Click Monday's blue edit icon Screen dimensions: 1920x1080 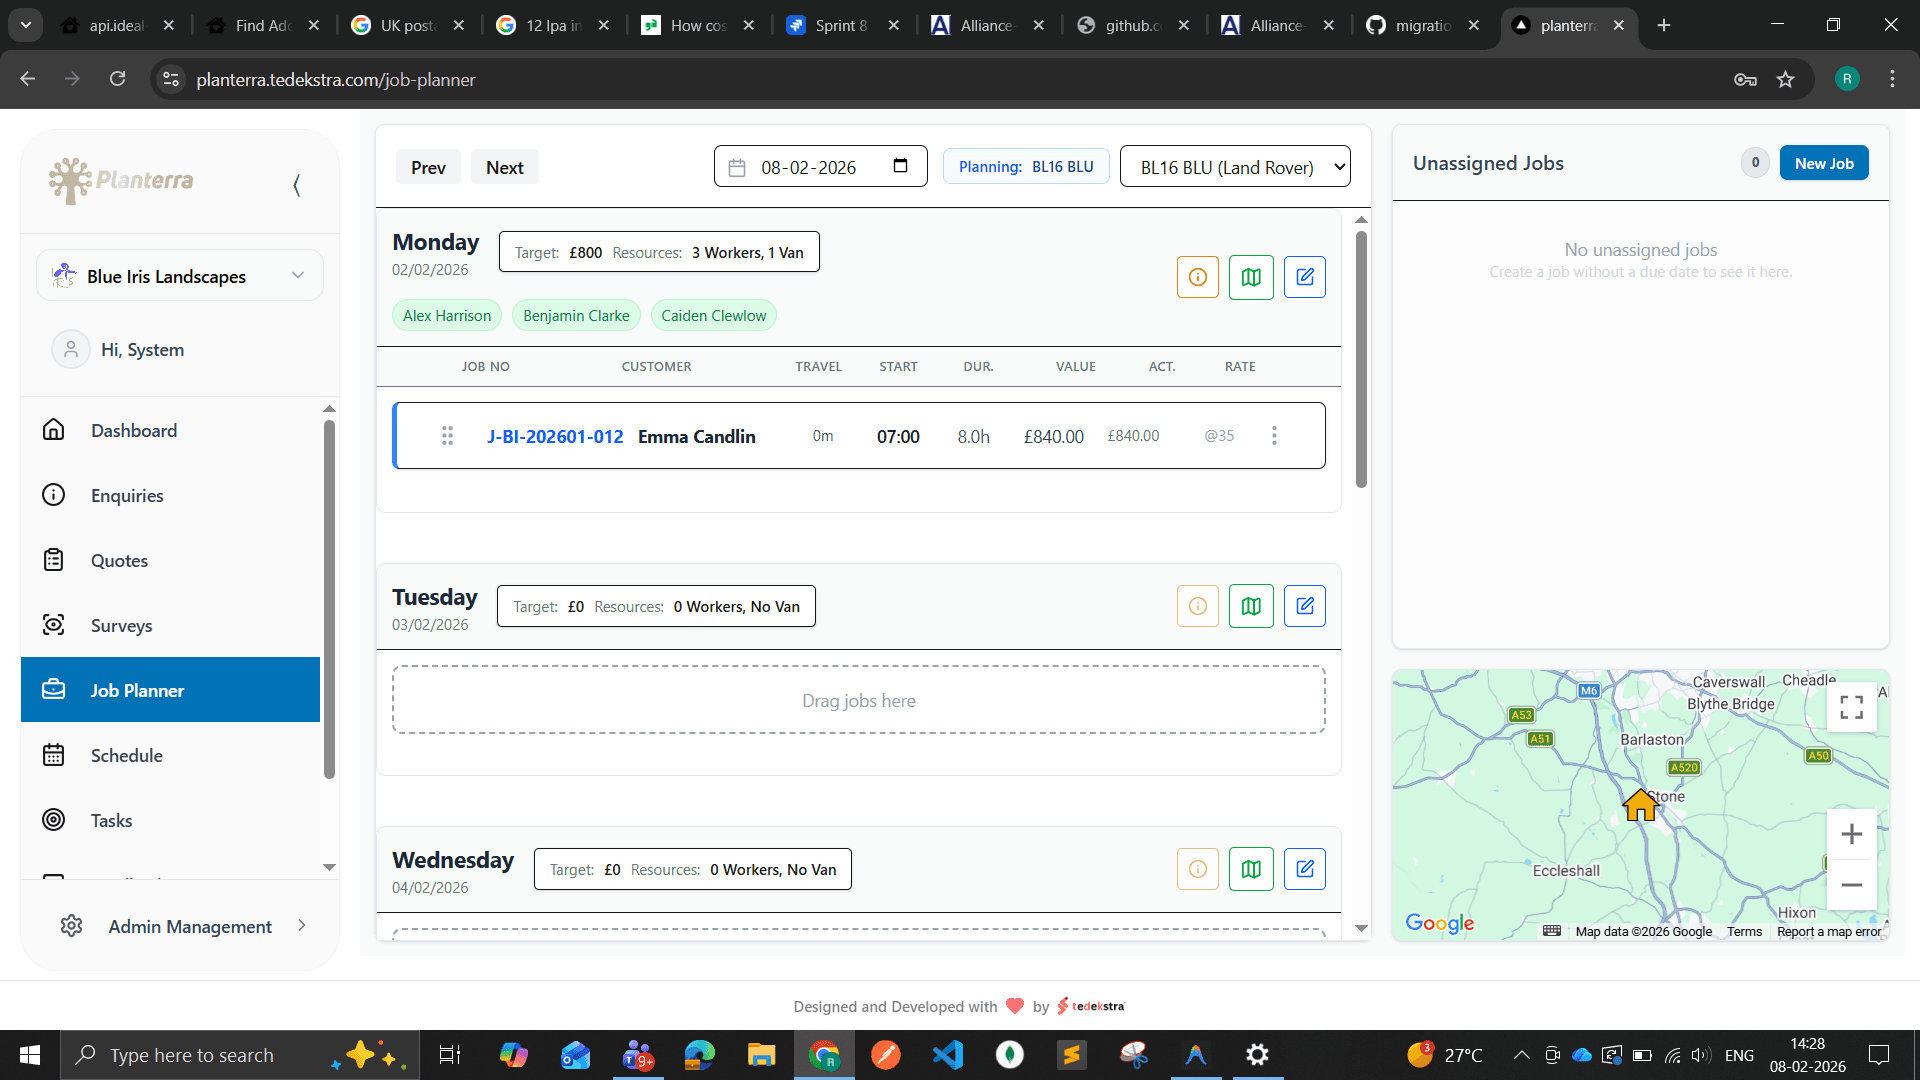click(1305, 277)
